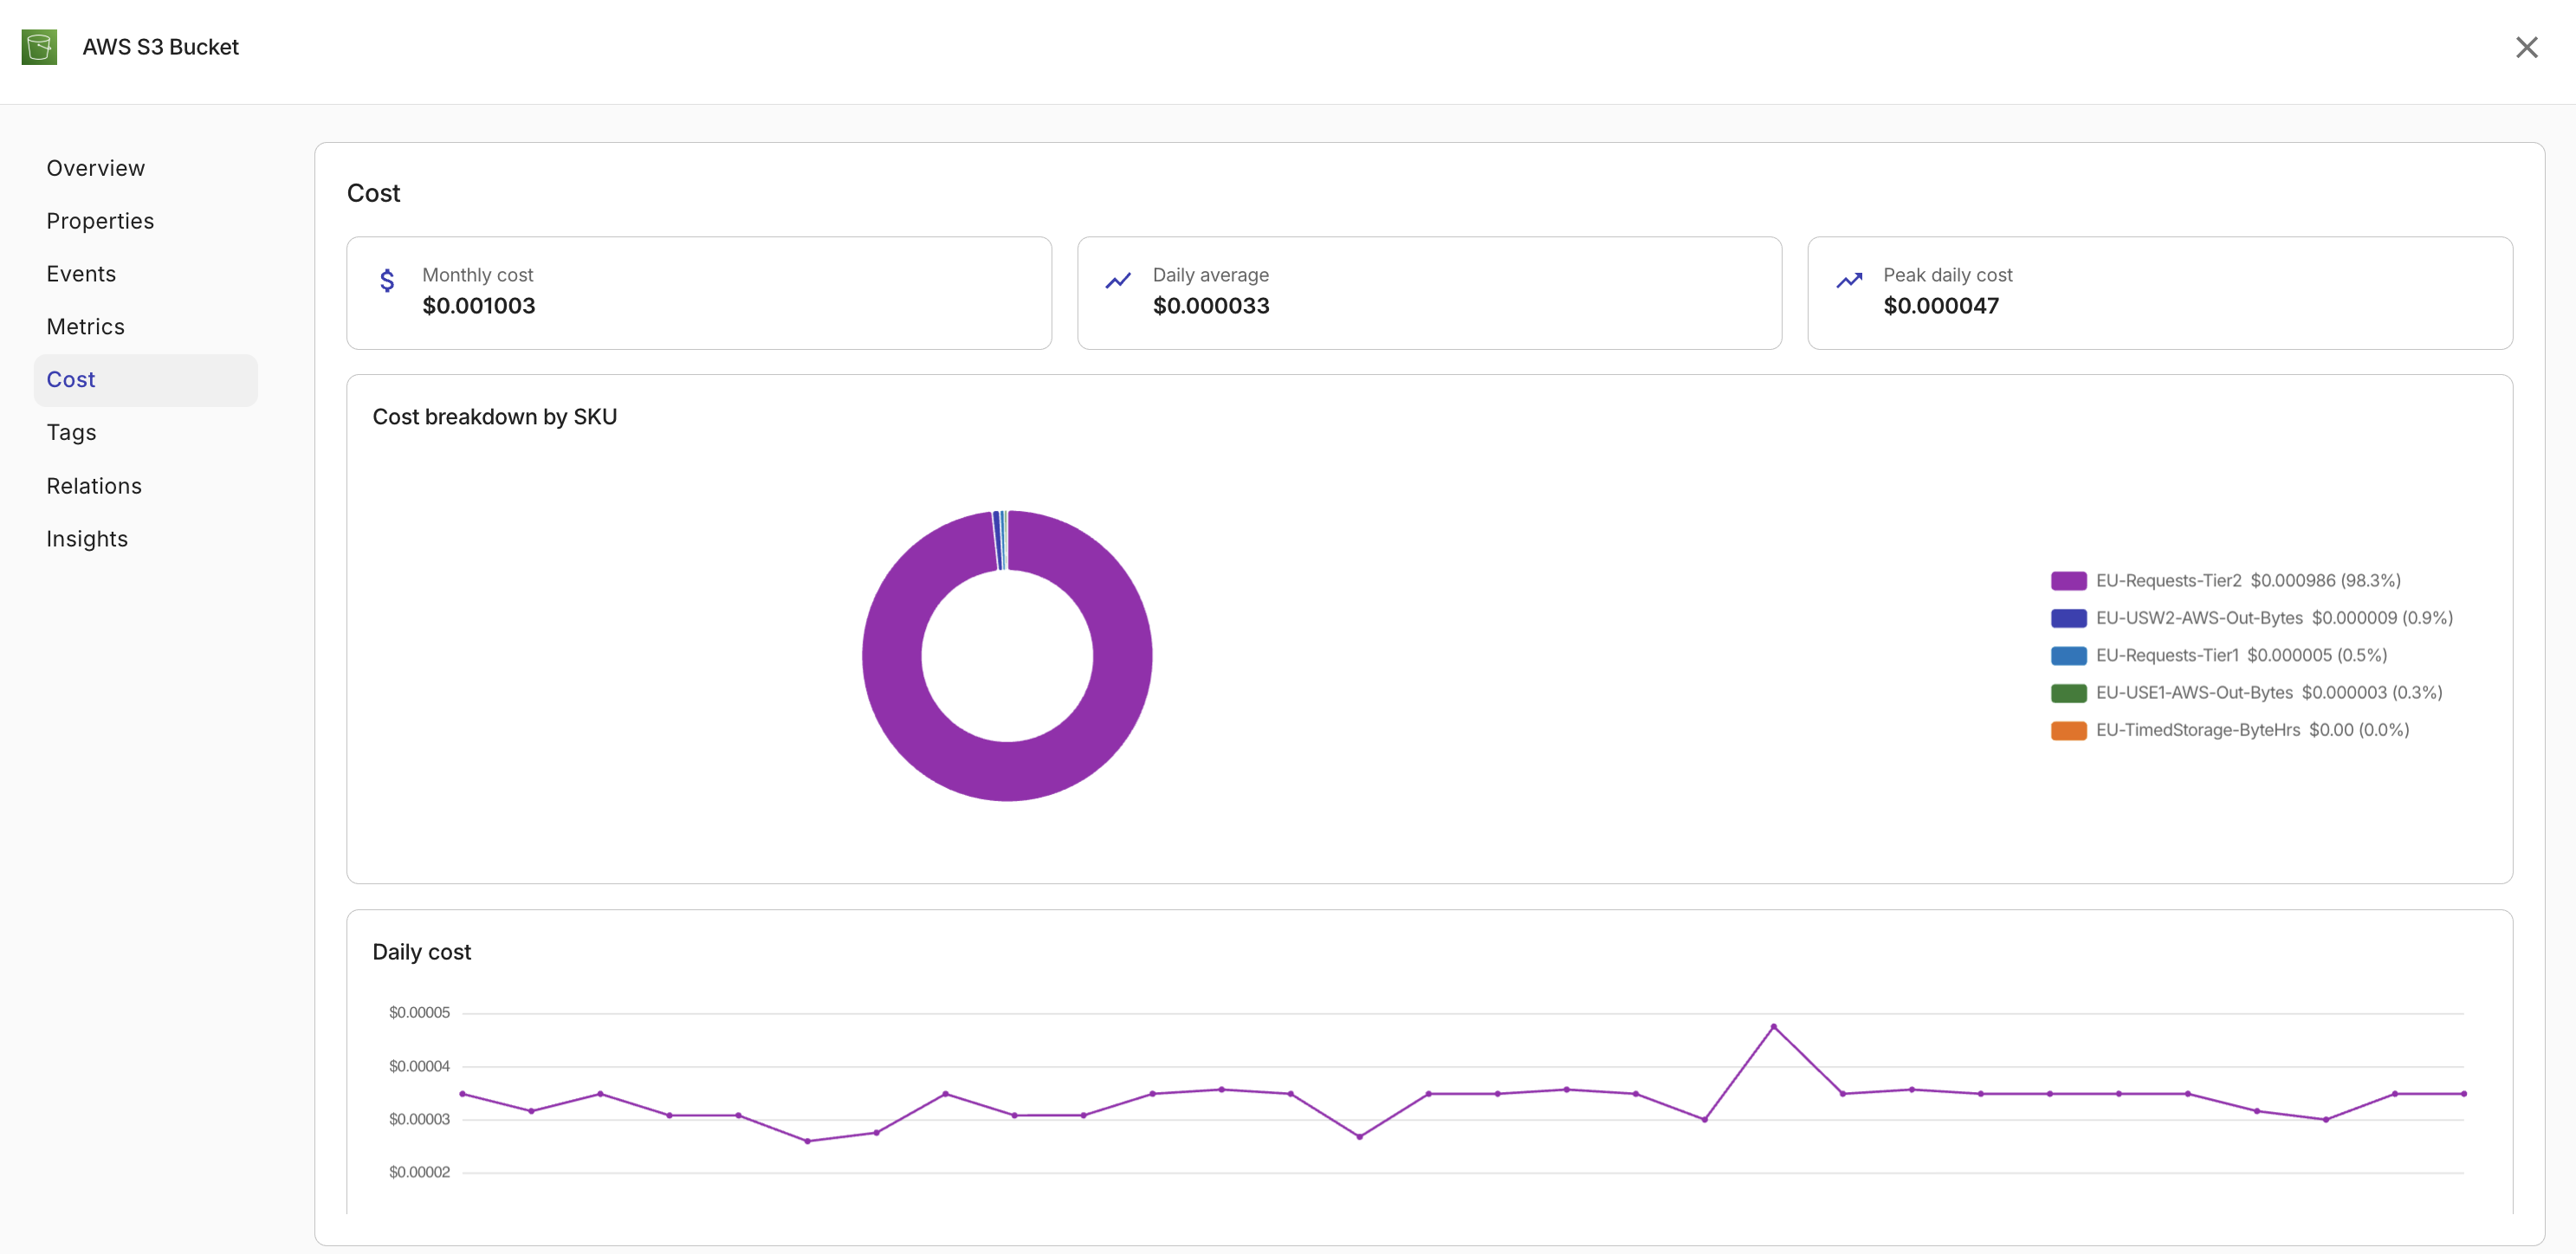Click the $0.00004 y-axis label
Screen dimensions: 2576x1254
coord(419,1067)
